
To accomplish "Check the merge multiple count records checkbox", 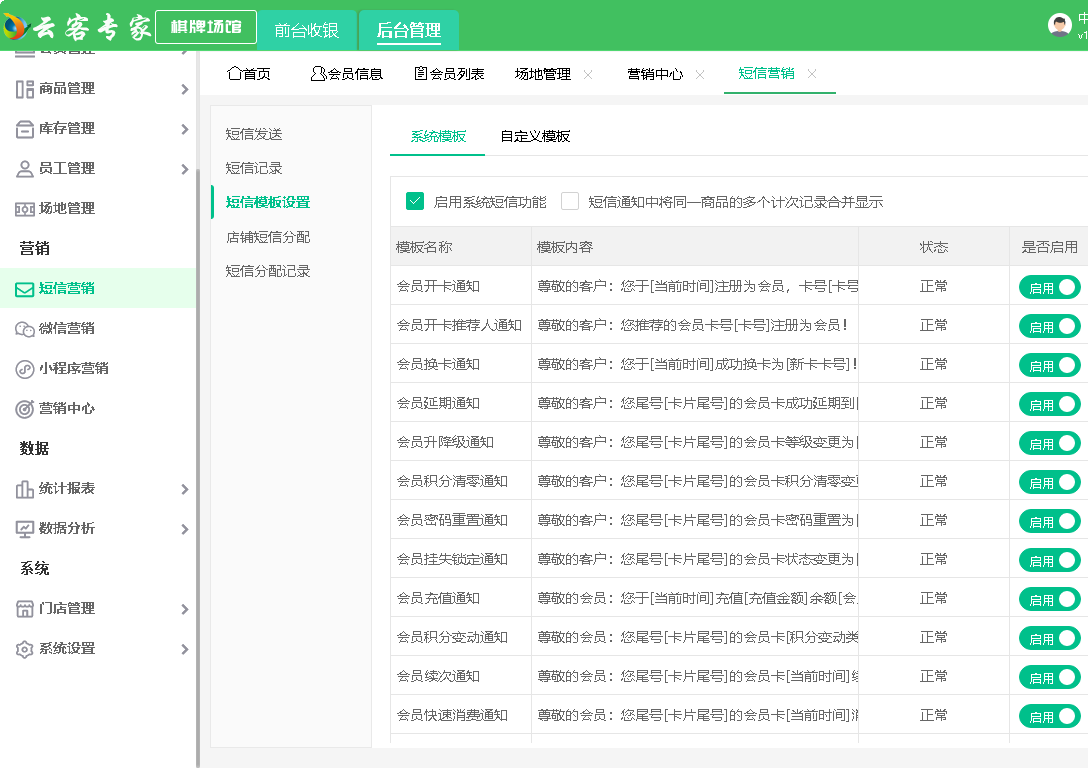I will tap(570, 201).
